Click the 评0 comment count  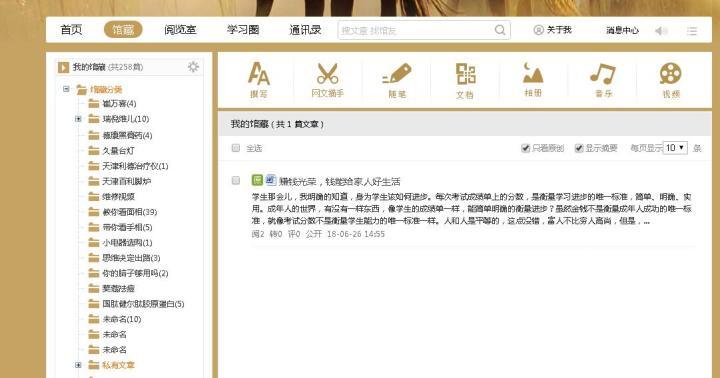click(294, 234)
